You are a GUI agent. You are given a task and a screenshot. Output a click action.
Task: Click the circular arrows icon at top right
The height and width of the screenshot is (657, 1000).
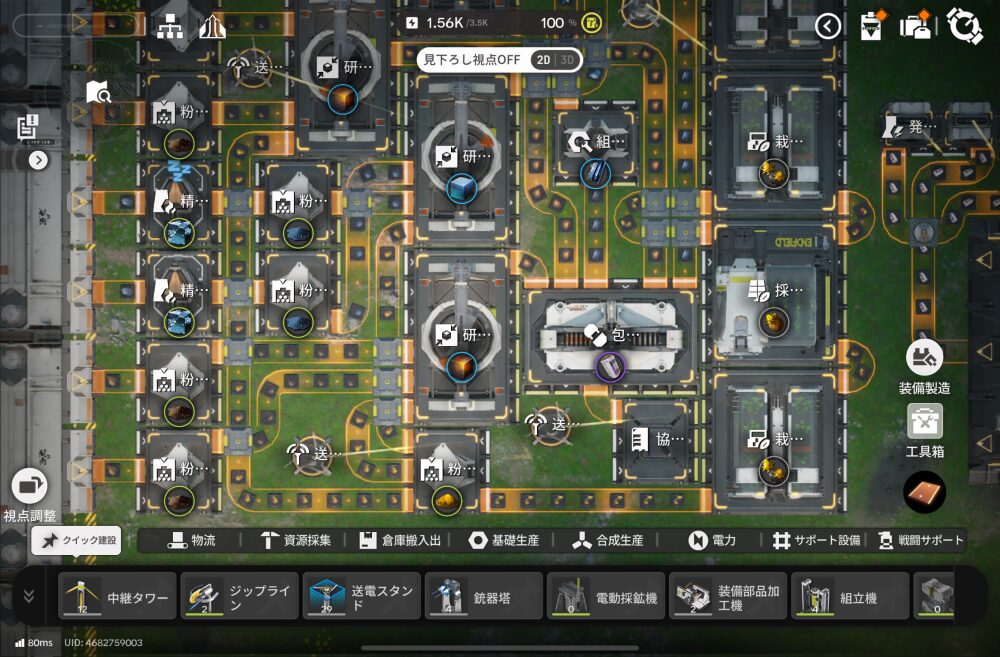point(964,27)
